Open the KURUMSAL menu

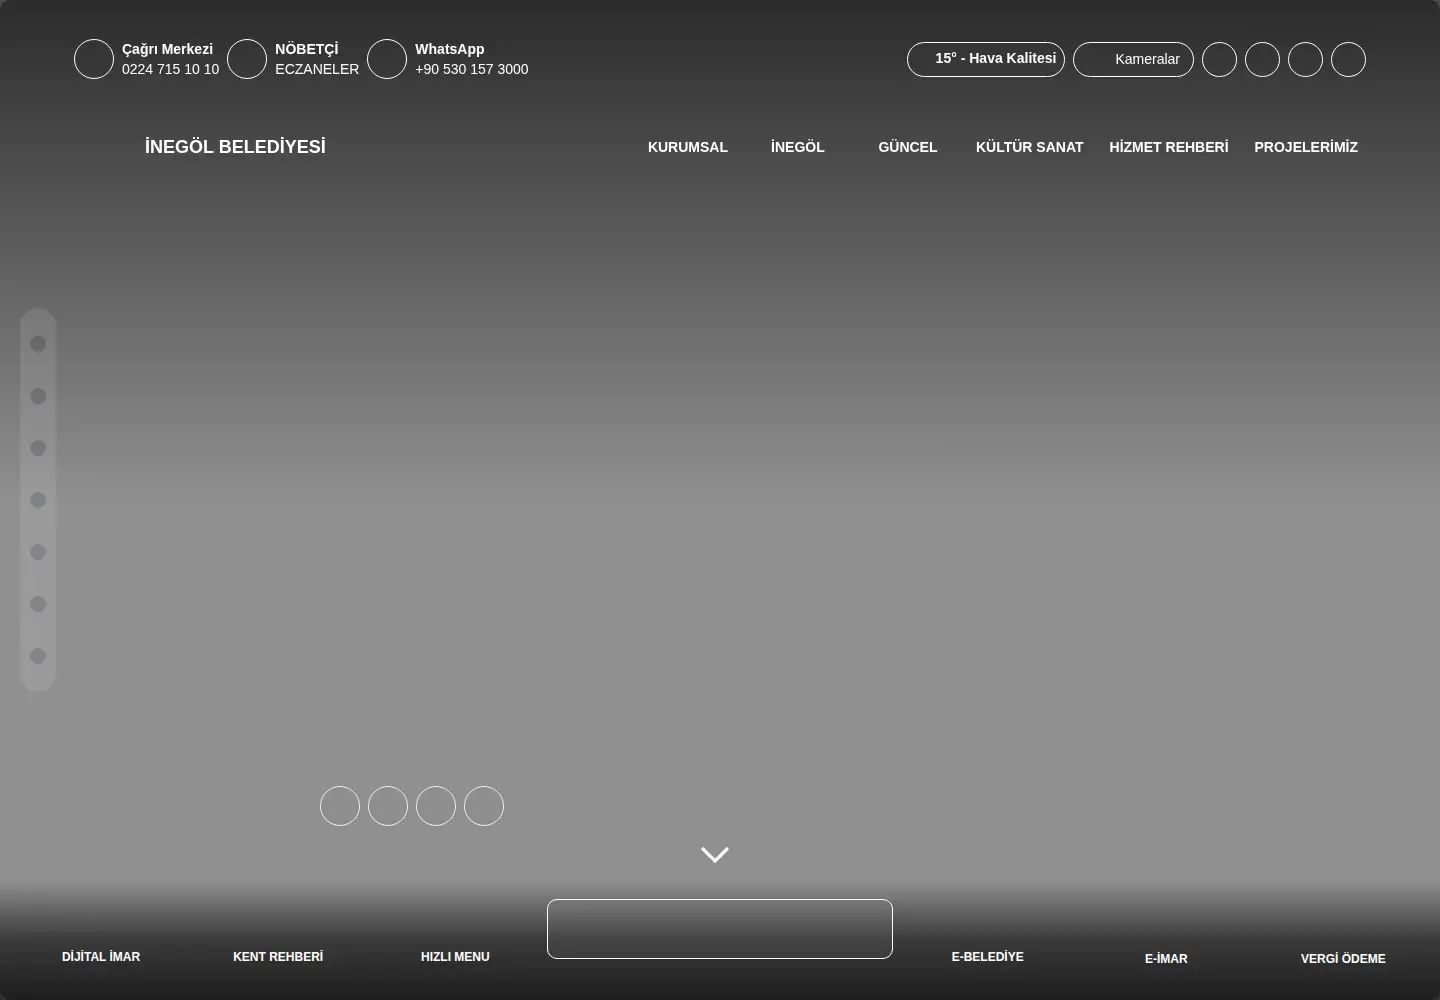coord(688,147)
